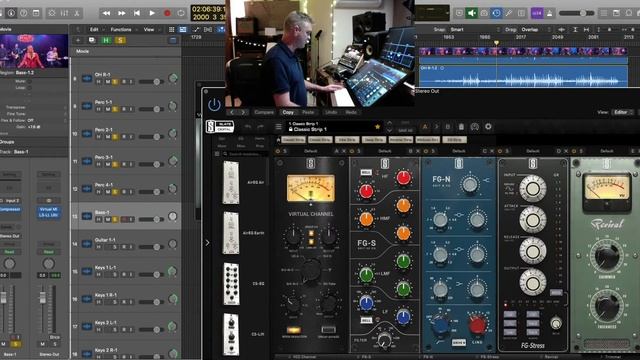Click the purple count-in button
This screenshot has width=640, height=360.
pos(537,13)
